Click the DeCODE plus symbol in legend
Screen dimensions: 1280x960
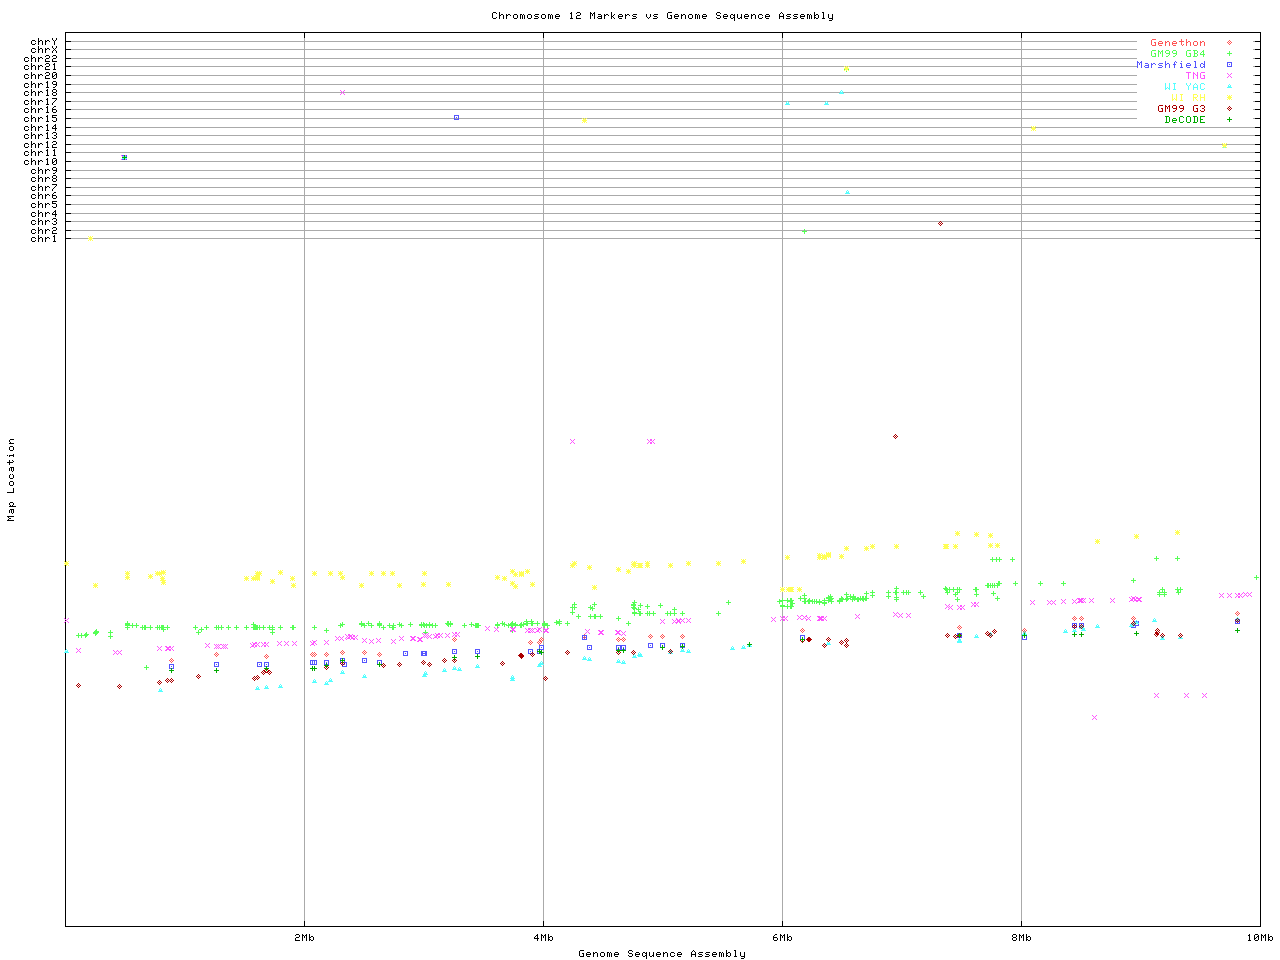(1229, 120)
